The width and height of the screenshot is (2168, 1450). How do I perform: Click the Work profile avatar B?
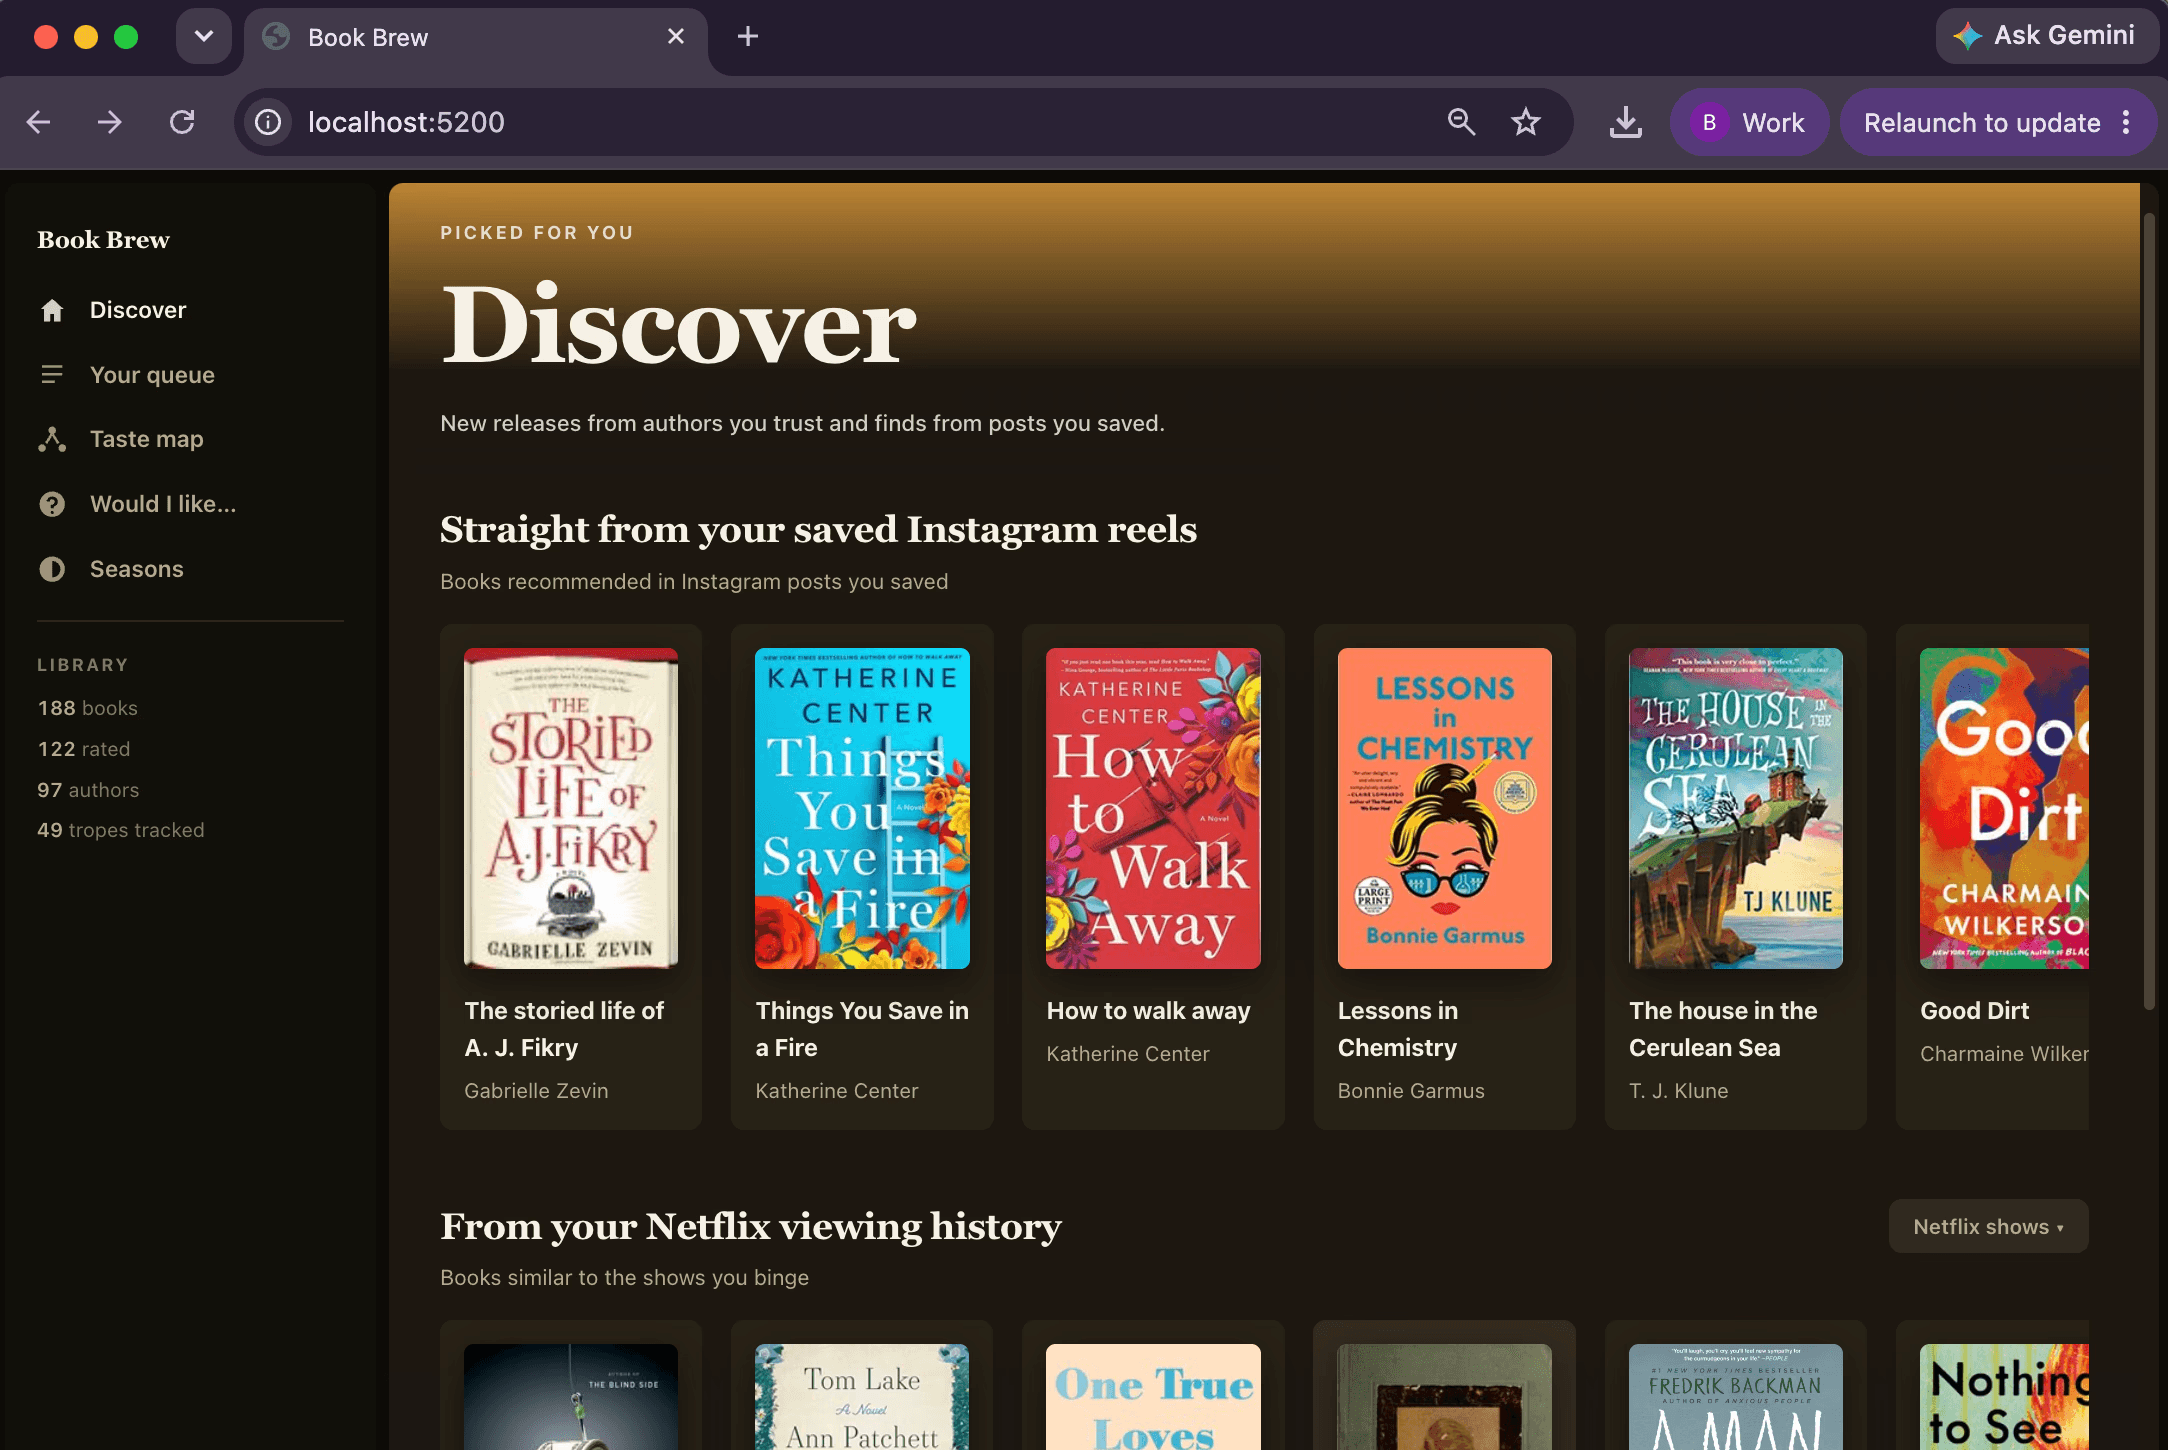coord(1710,122)
